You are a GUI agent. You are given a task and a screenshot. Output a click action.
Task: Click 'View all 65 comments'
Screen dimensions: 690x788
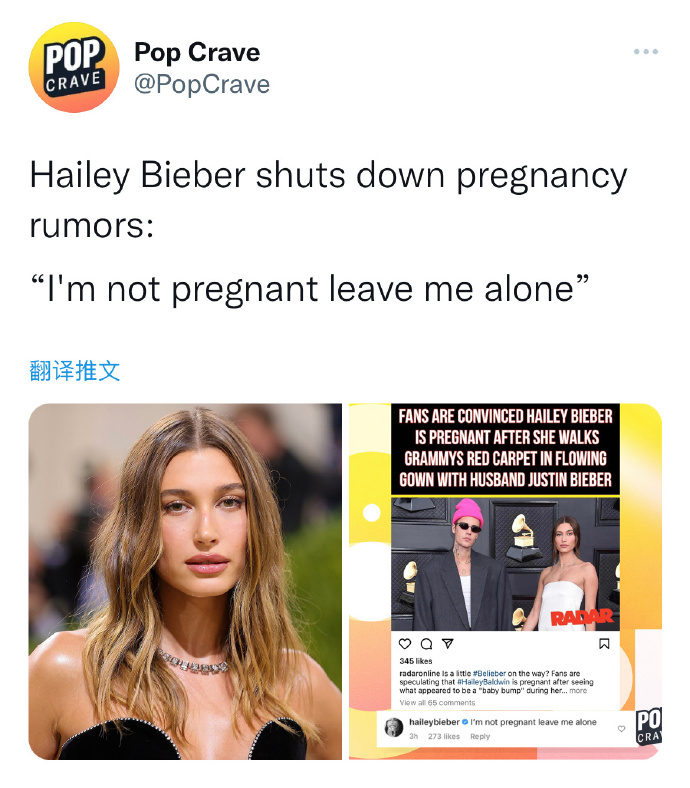[x=437, y=703]
